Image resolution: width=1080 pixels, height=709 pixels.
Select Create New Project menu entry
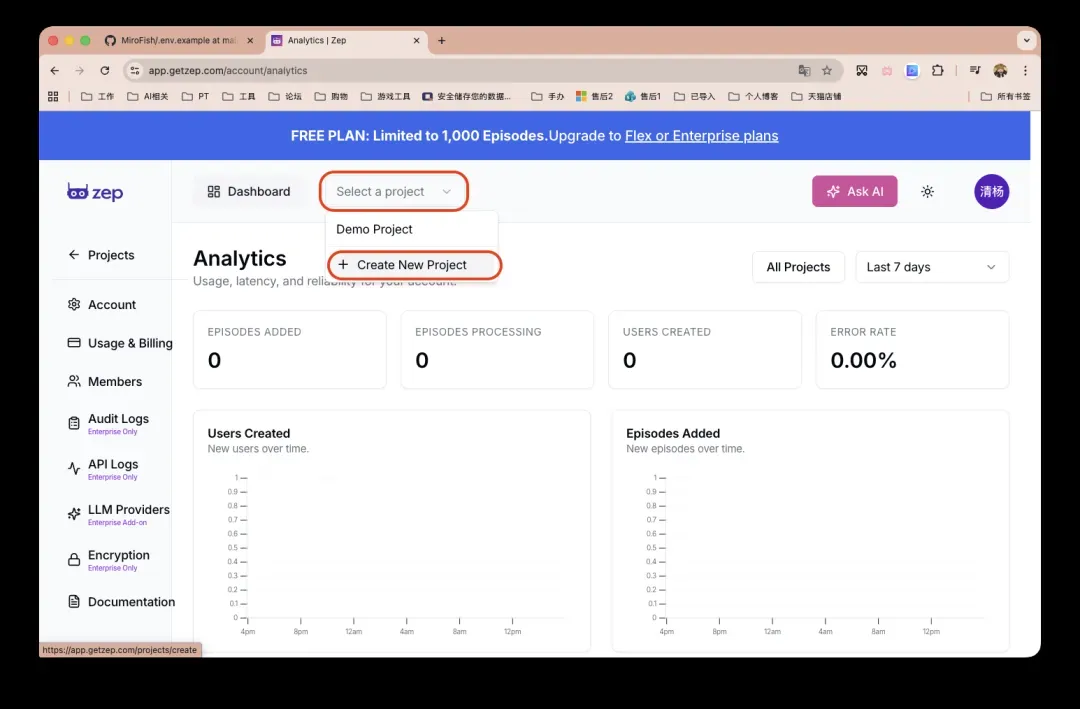(x=411, y=265)
